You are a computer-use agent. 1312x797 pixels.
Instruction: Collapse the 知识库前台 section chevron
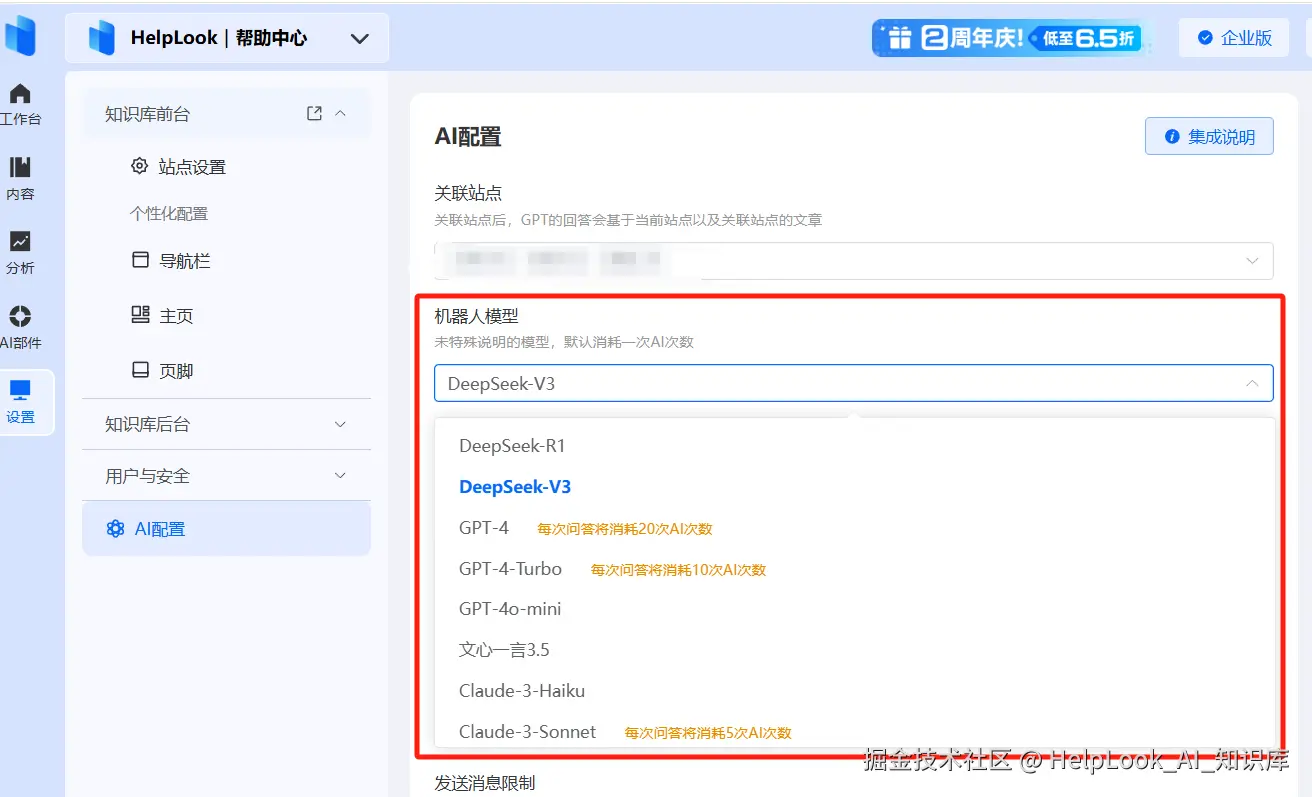(340, 114)
